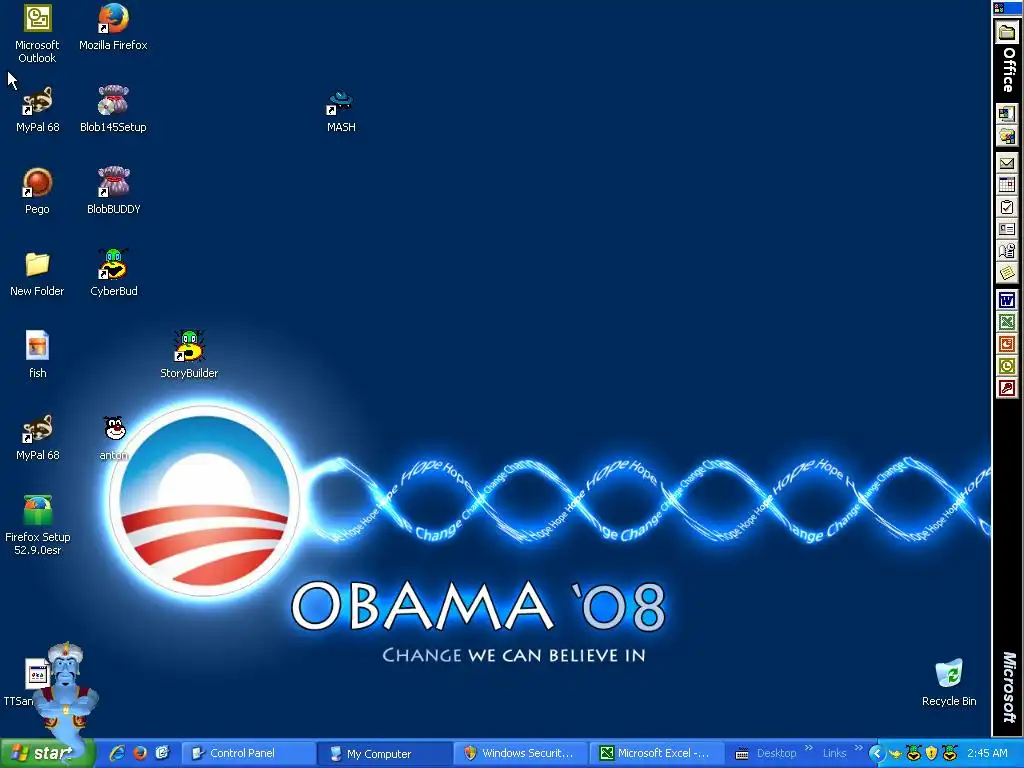Click the 2:45 AM system clock
The image size is (1024, 768).
tap(987, 753)
